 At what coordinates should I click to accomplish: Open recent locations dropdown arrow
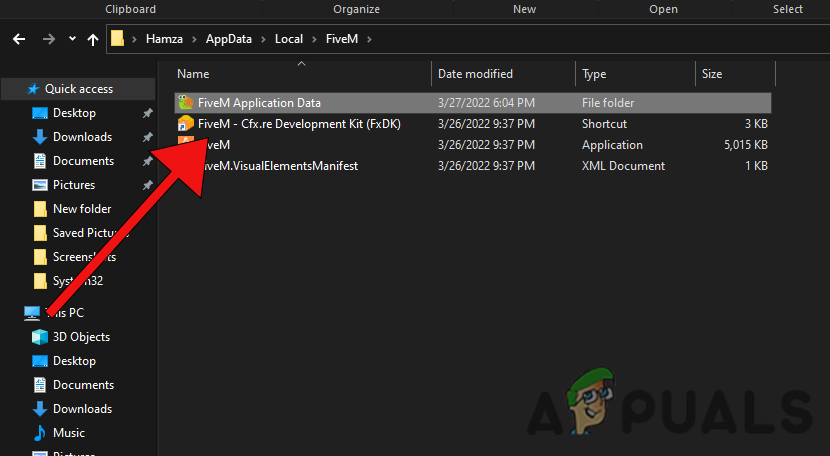pos(73,39)
